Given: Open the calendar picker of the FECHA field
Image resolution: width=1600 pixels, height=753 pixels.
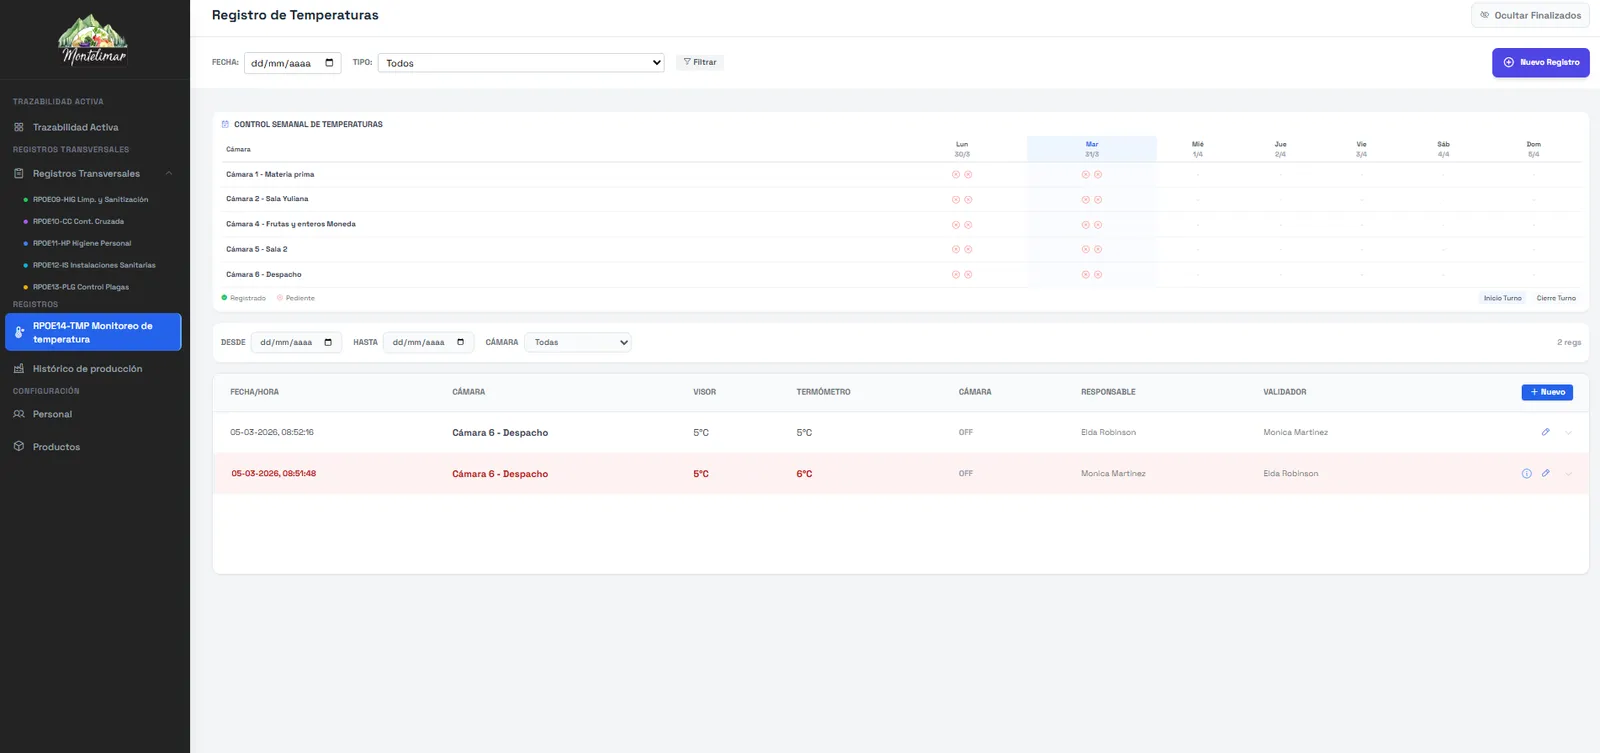Looking at the screenshot, I should point(329,63).
